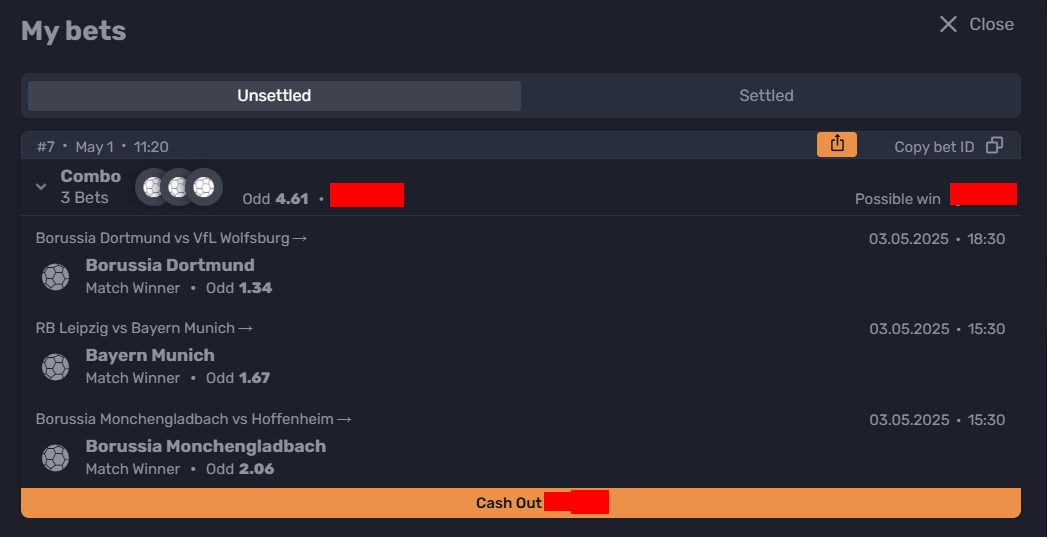Open RB Leipzig vs Bayern Munich match
Image resolution: width=1047 pixels, height=537 pixels.
pos(144,328)
